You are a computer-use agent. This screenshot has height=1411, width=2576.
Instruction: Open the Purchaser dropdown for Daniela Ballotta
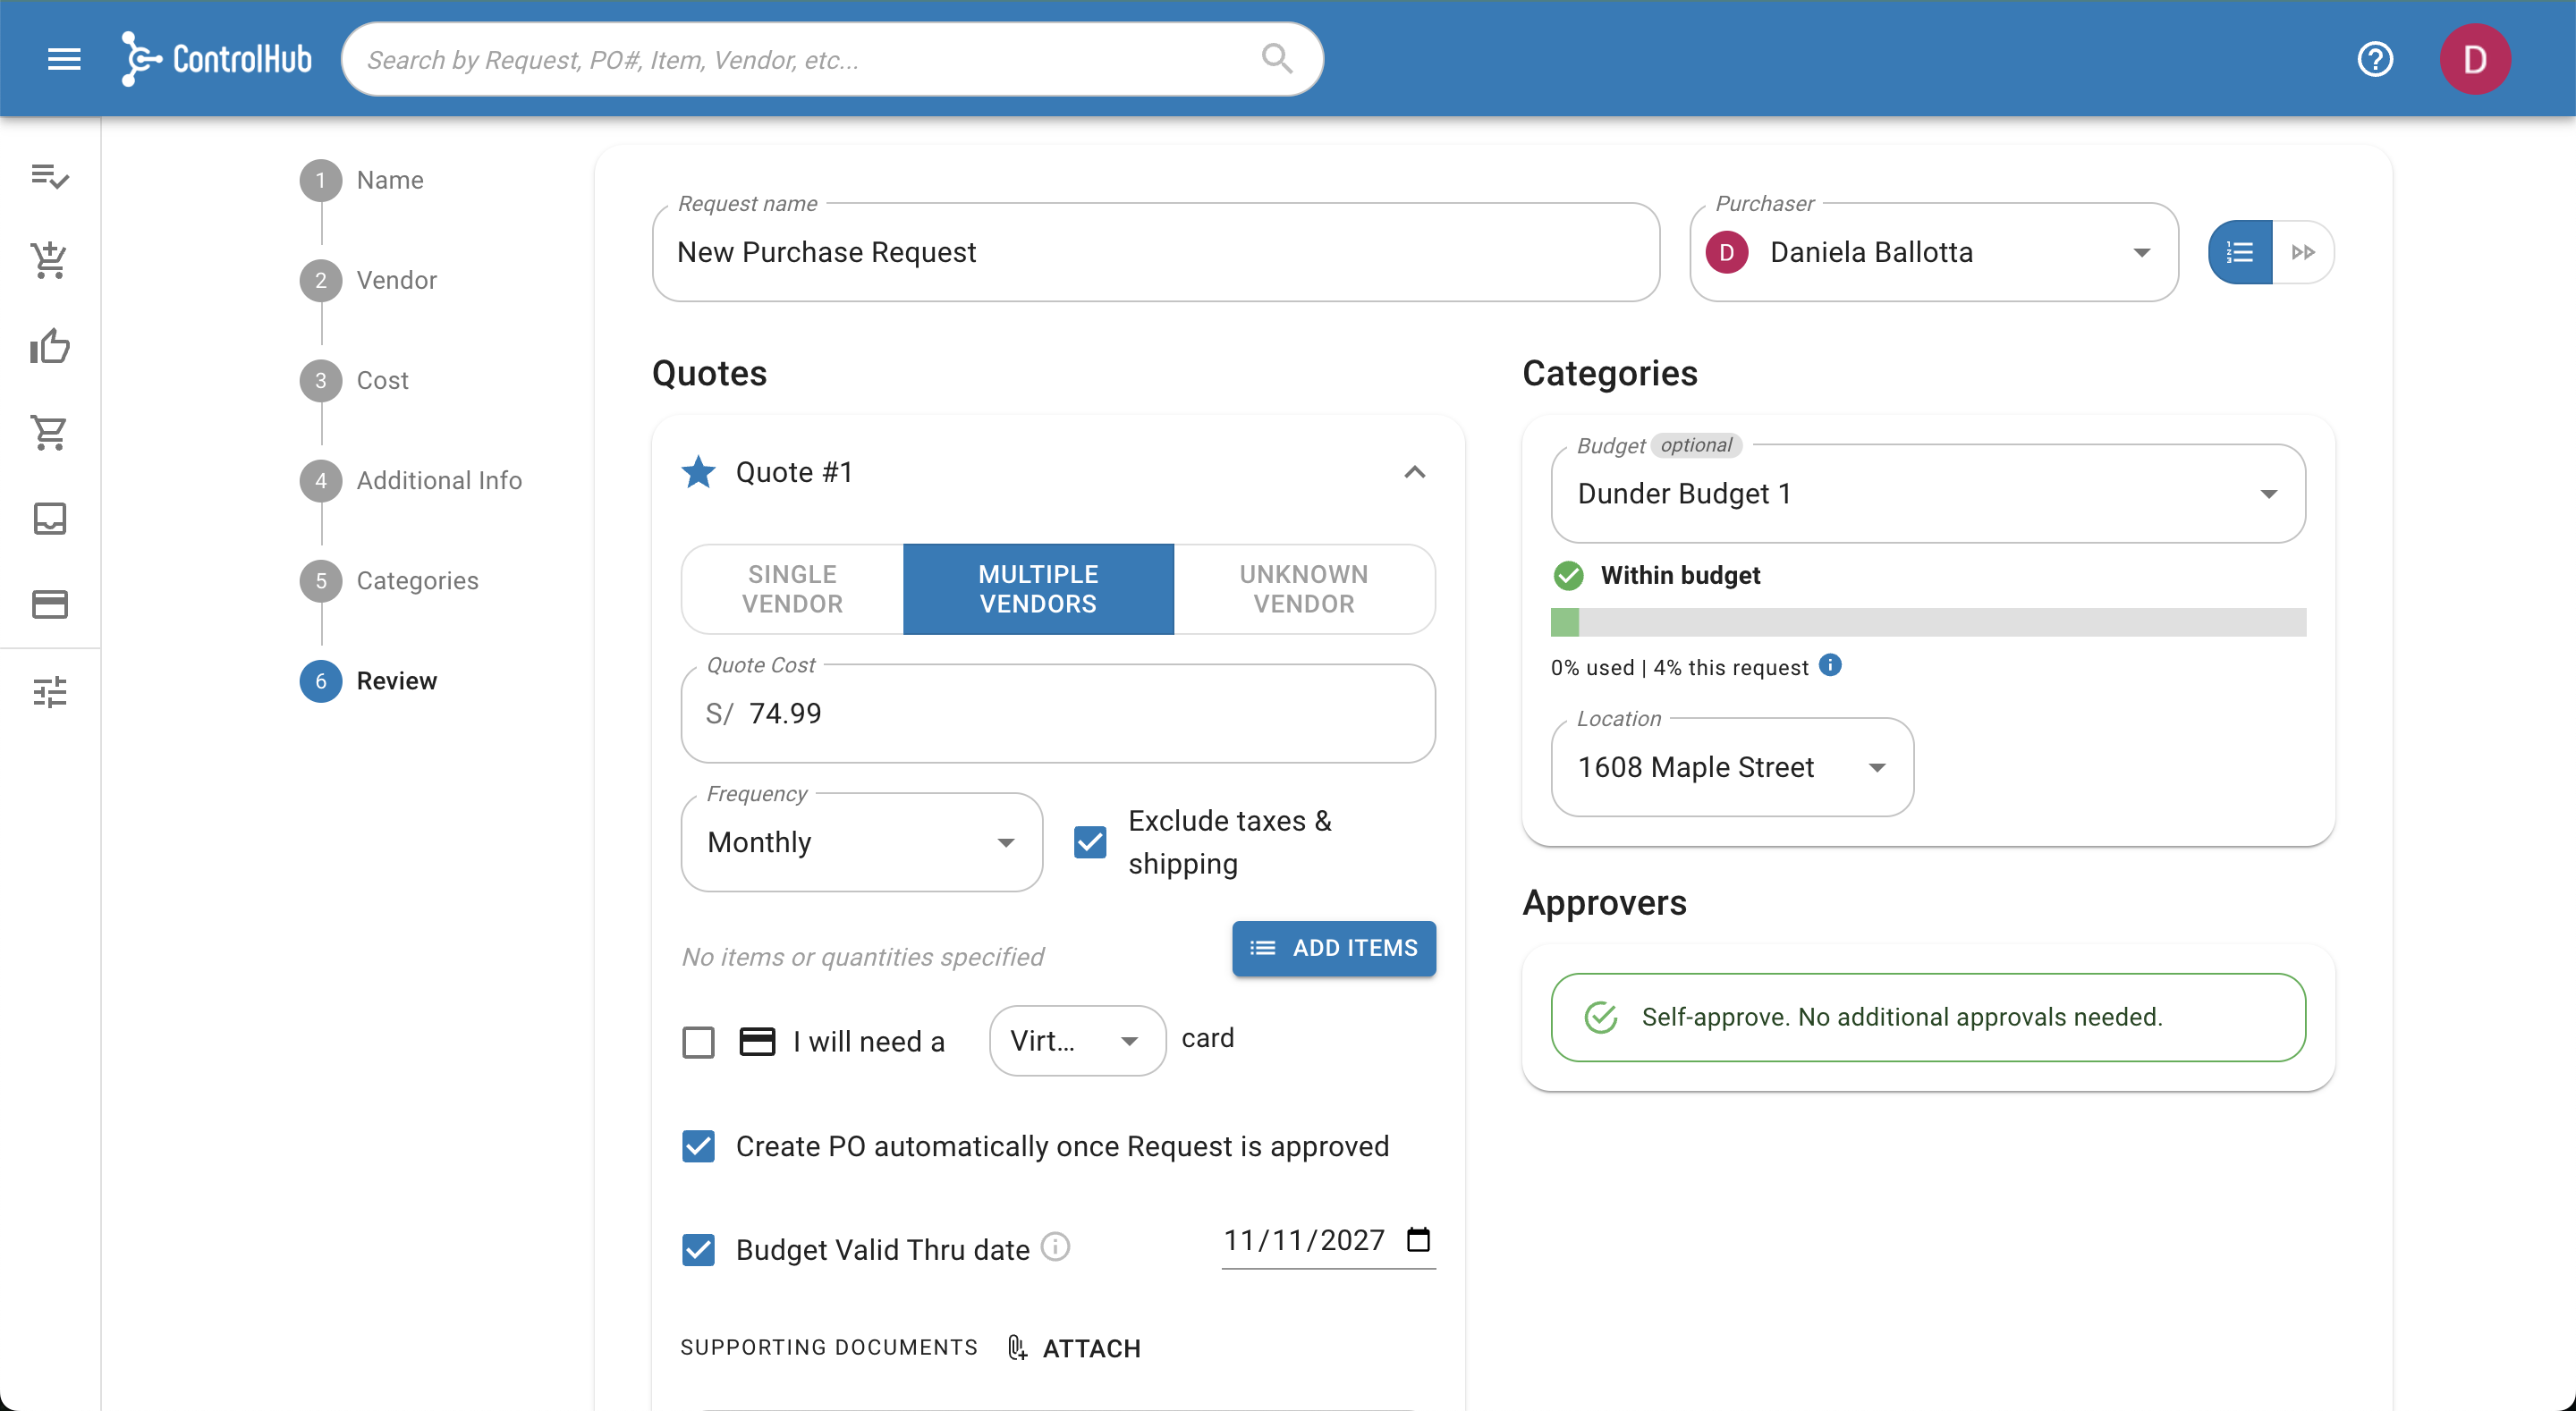click(x=2141, y=252)
